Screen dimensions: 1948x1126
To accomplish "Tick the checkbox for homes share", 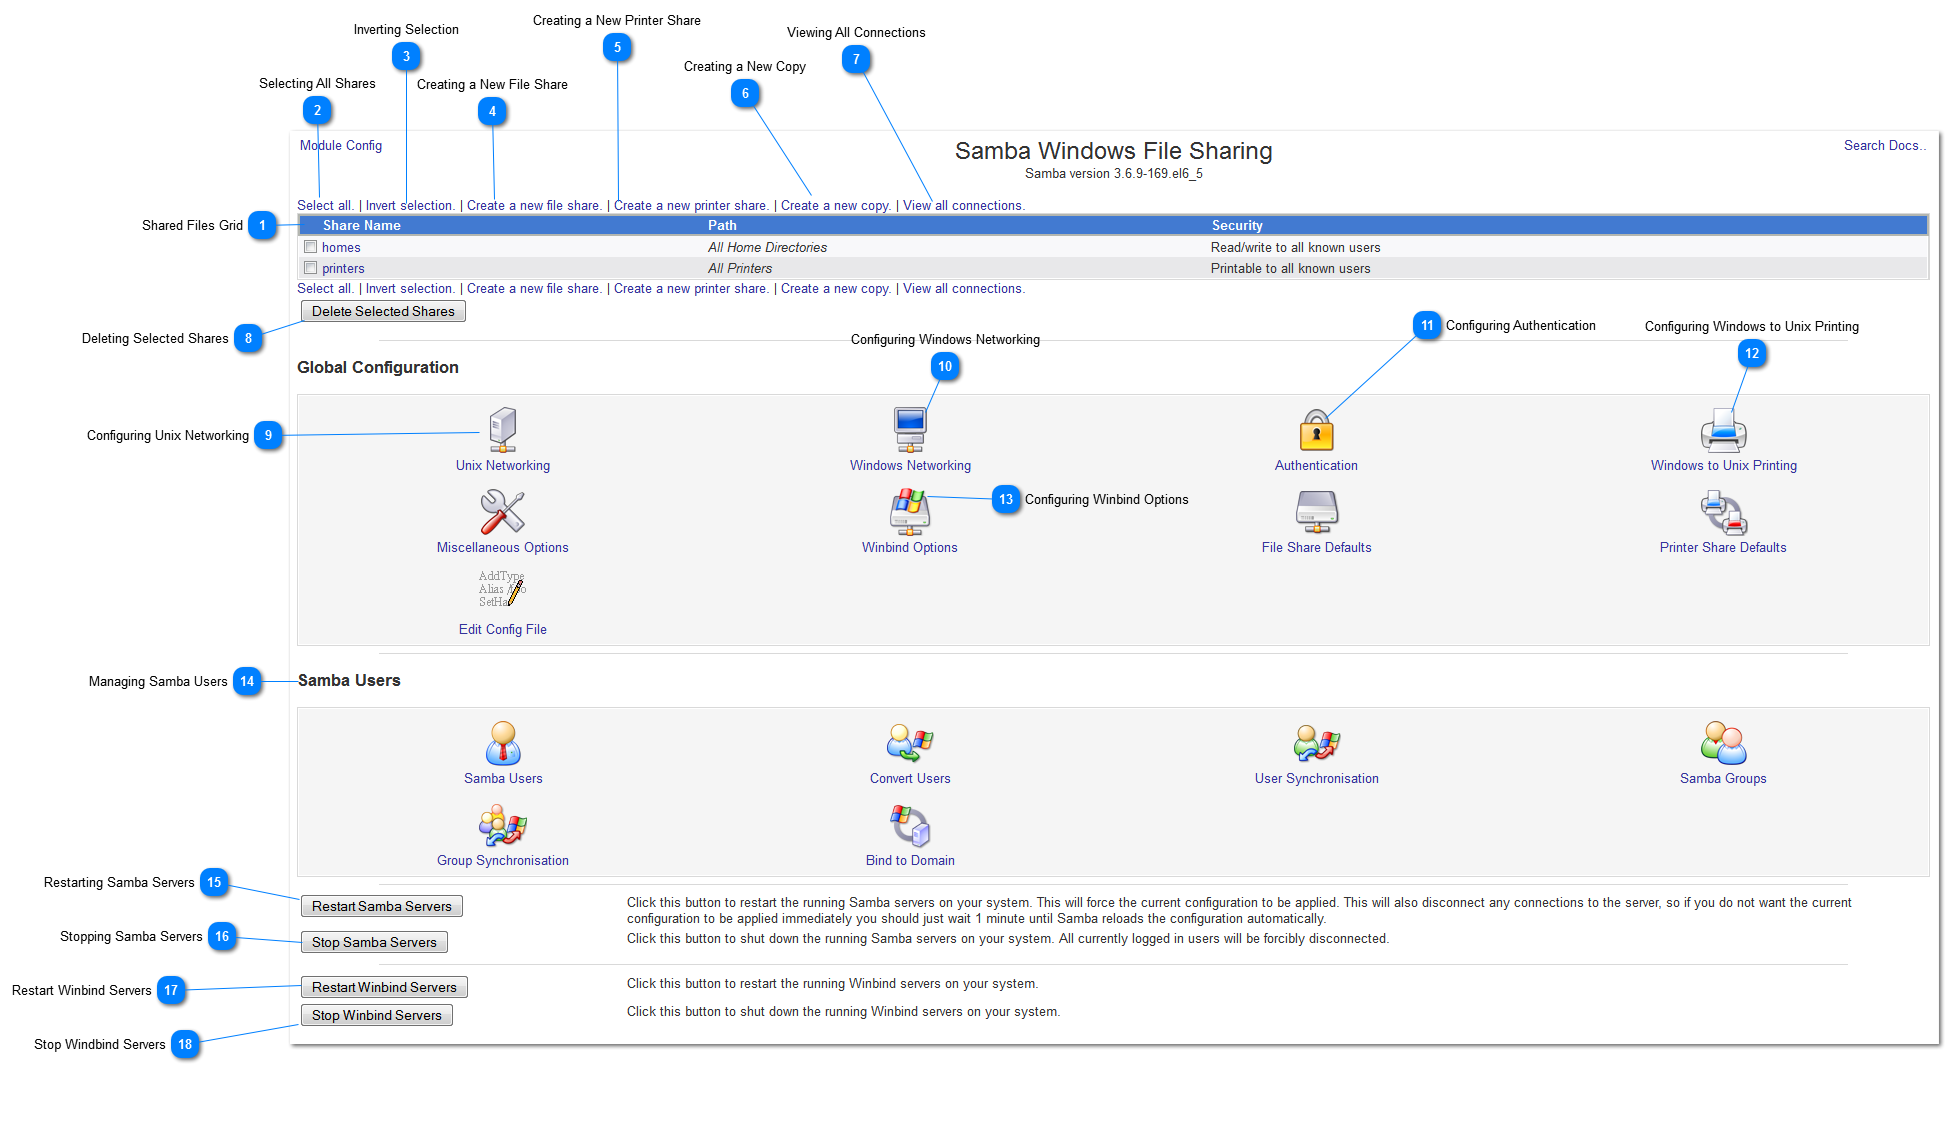I will (311, 247).
